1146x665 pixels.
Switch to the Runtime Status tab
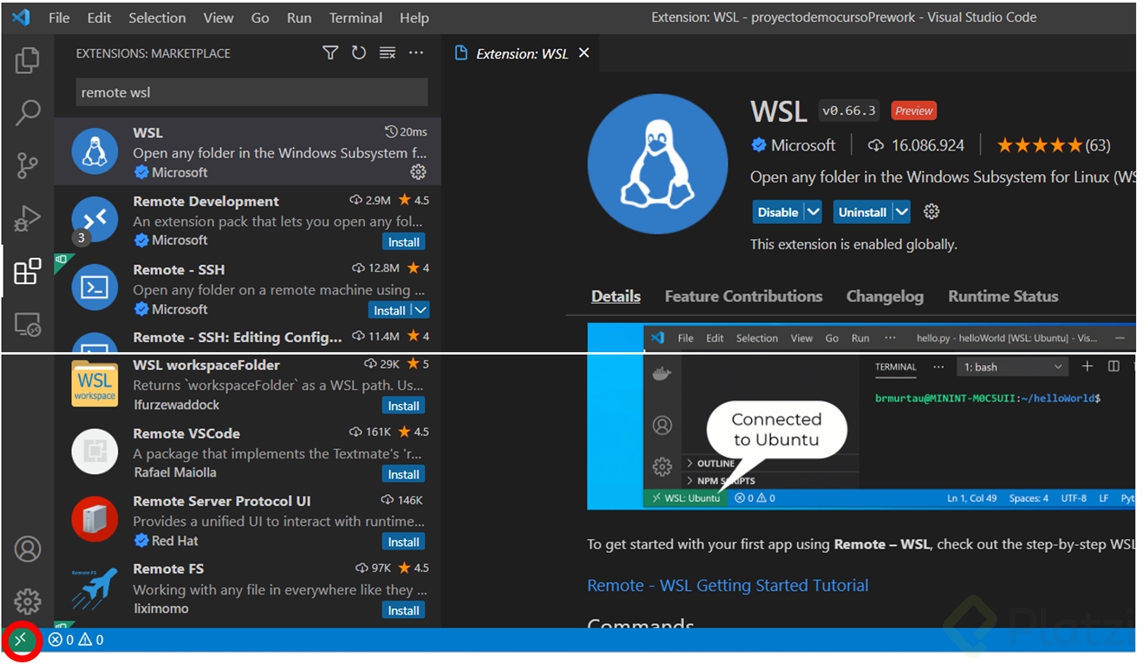(1003, 296)
